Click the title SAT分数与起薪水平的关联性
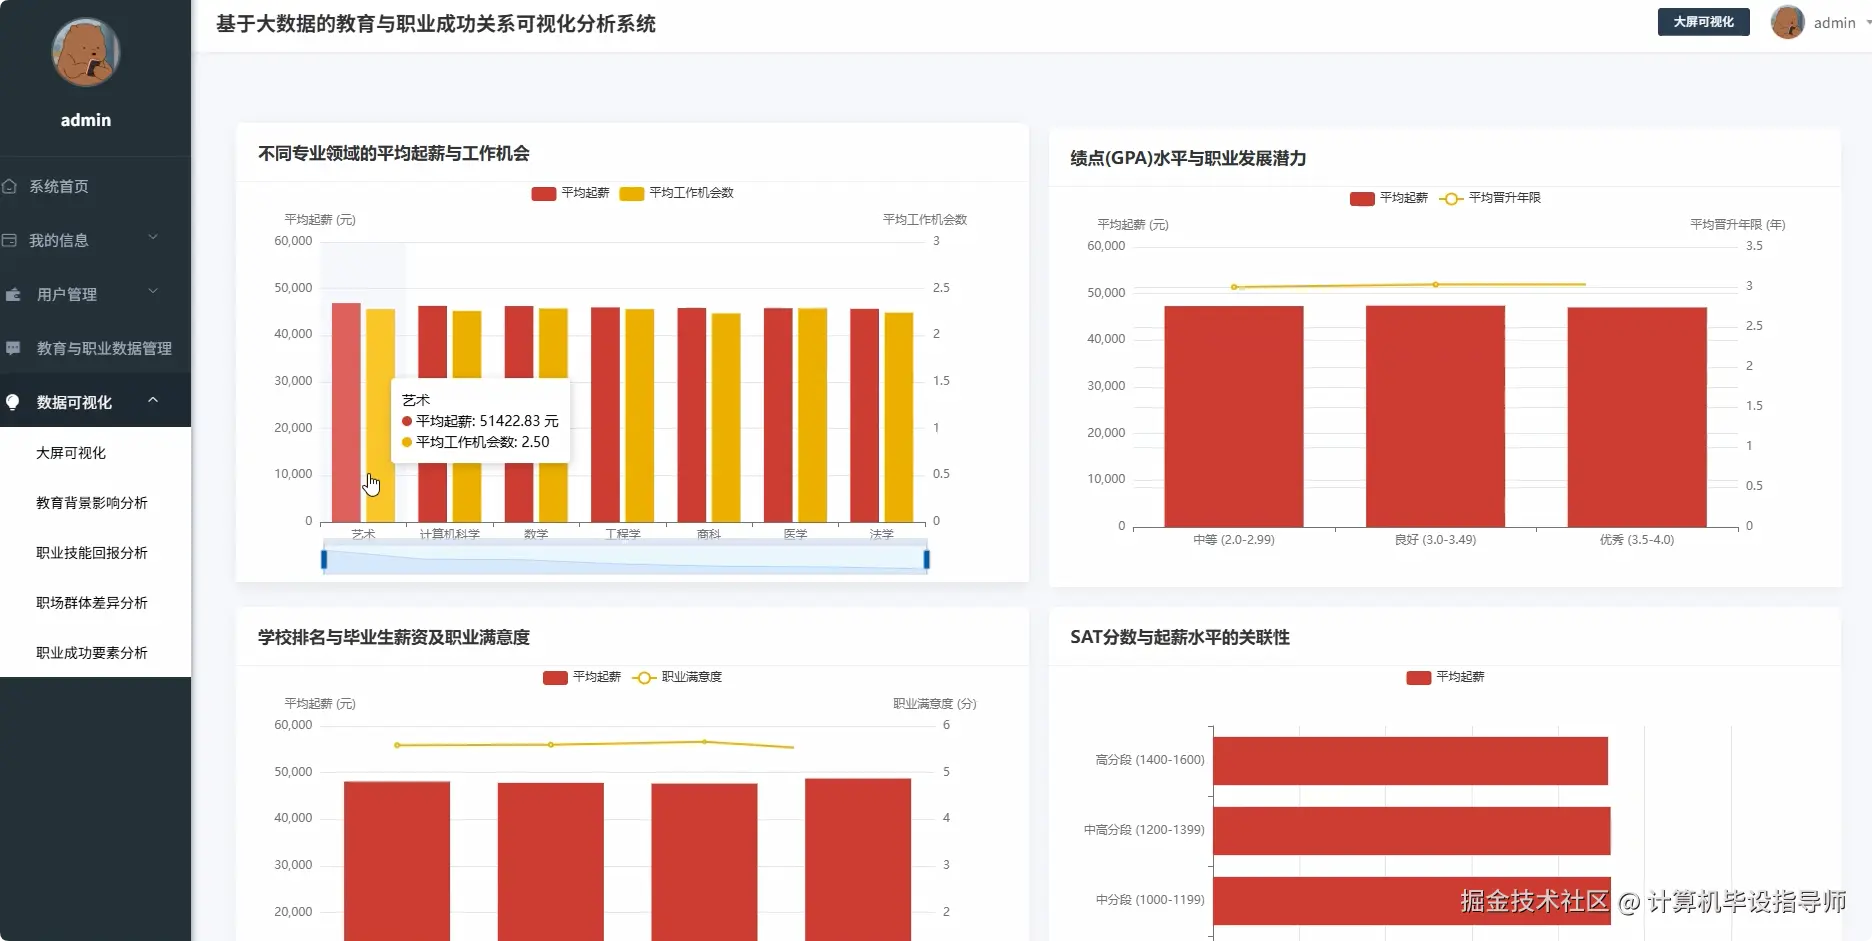 click(x=1180, y=637)
